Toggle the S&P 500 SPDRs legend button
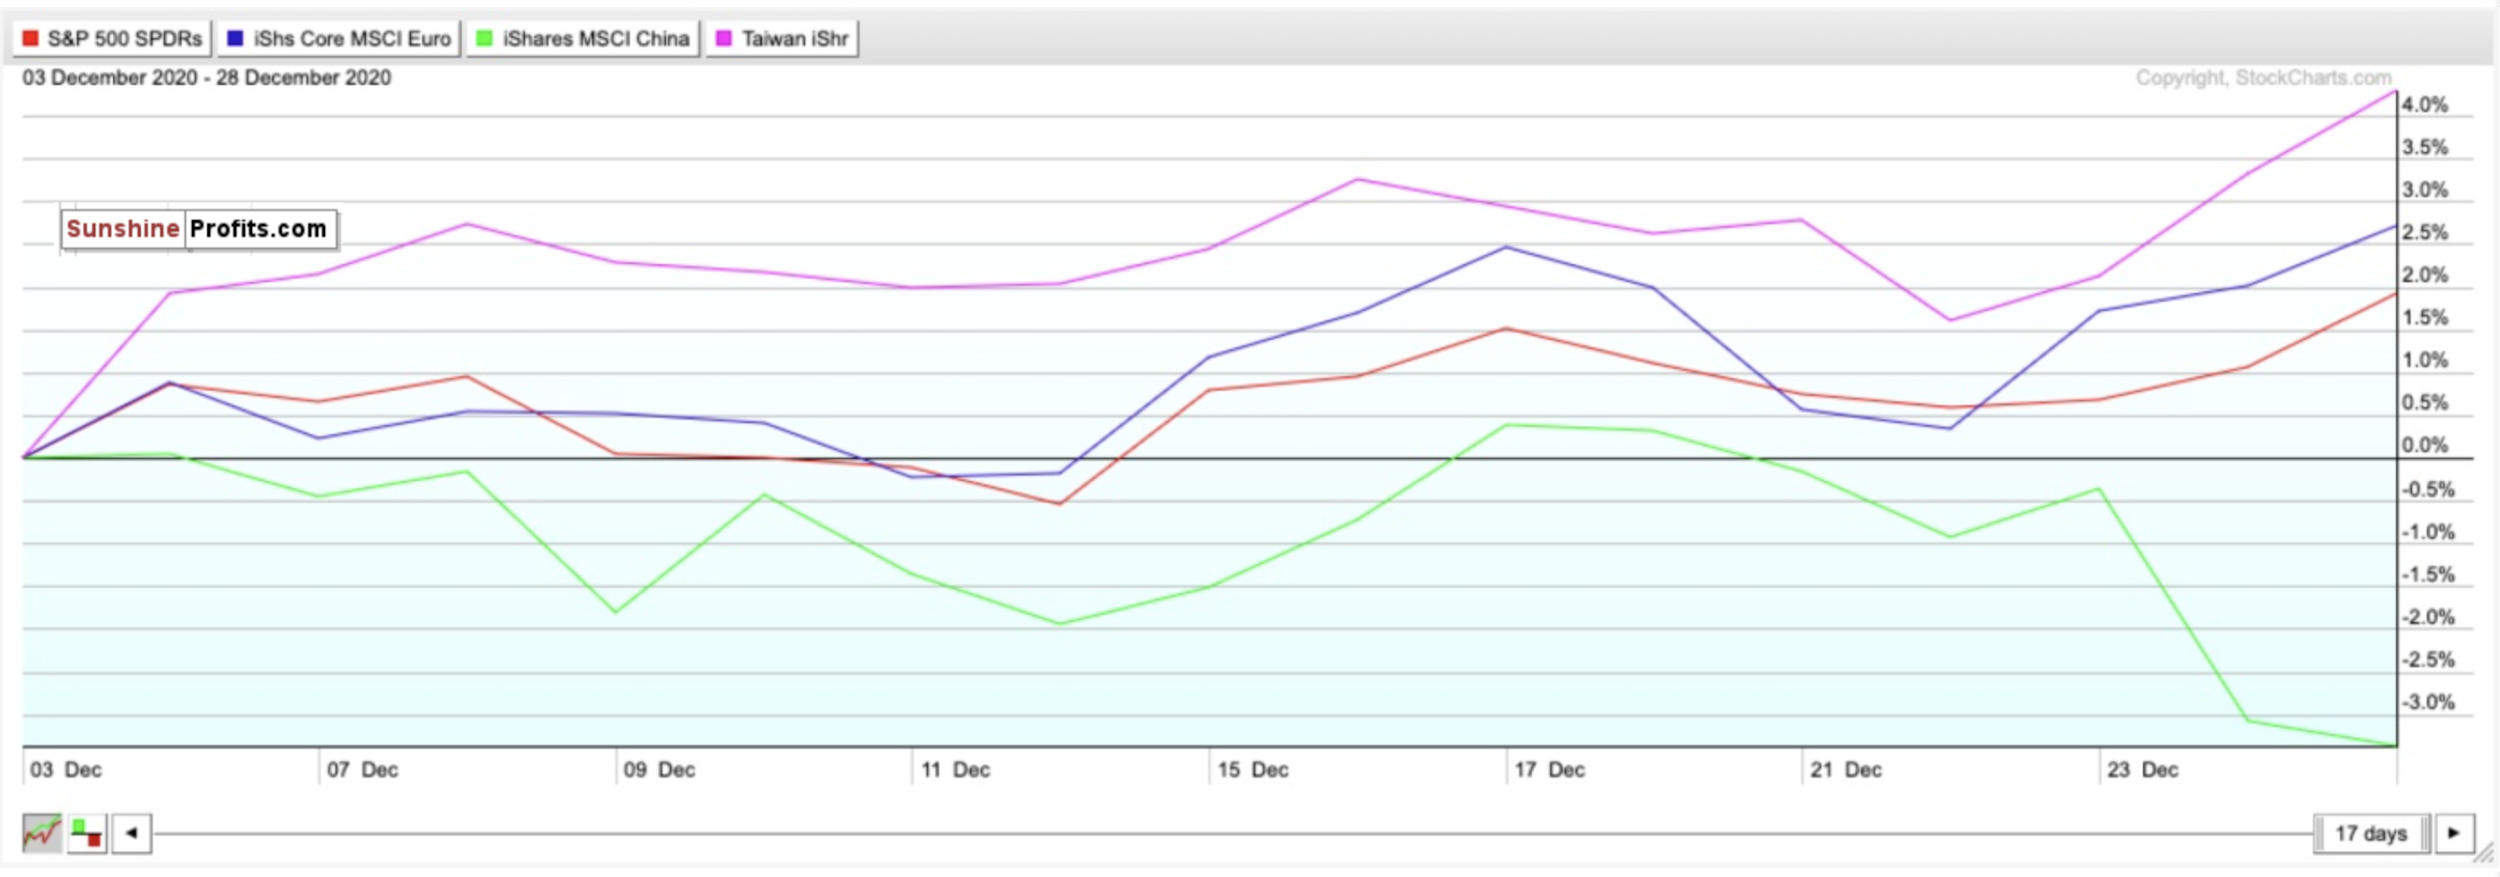Screen dimensions: 2500x877 click(x=112, y=39)
